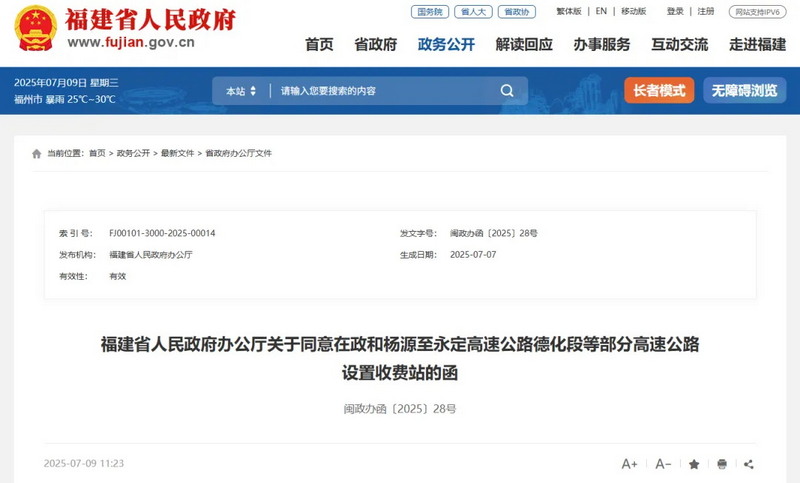
Task: Click the publish timestamp 2025-07-09 11:23
Action: [x=84, y=464]
